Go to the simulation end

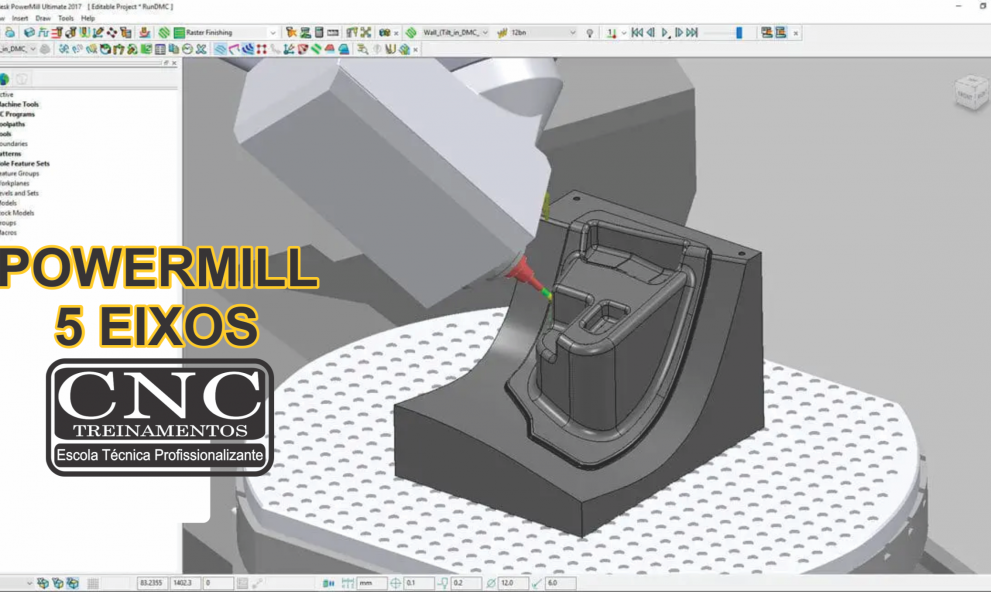pos(693,32)
